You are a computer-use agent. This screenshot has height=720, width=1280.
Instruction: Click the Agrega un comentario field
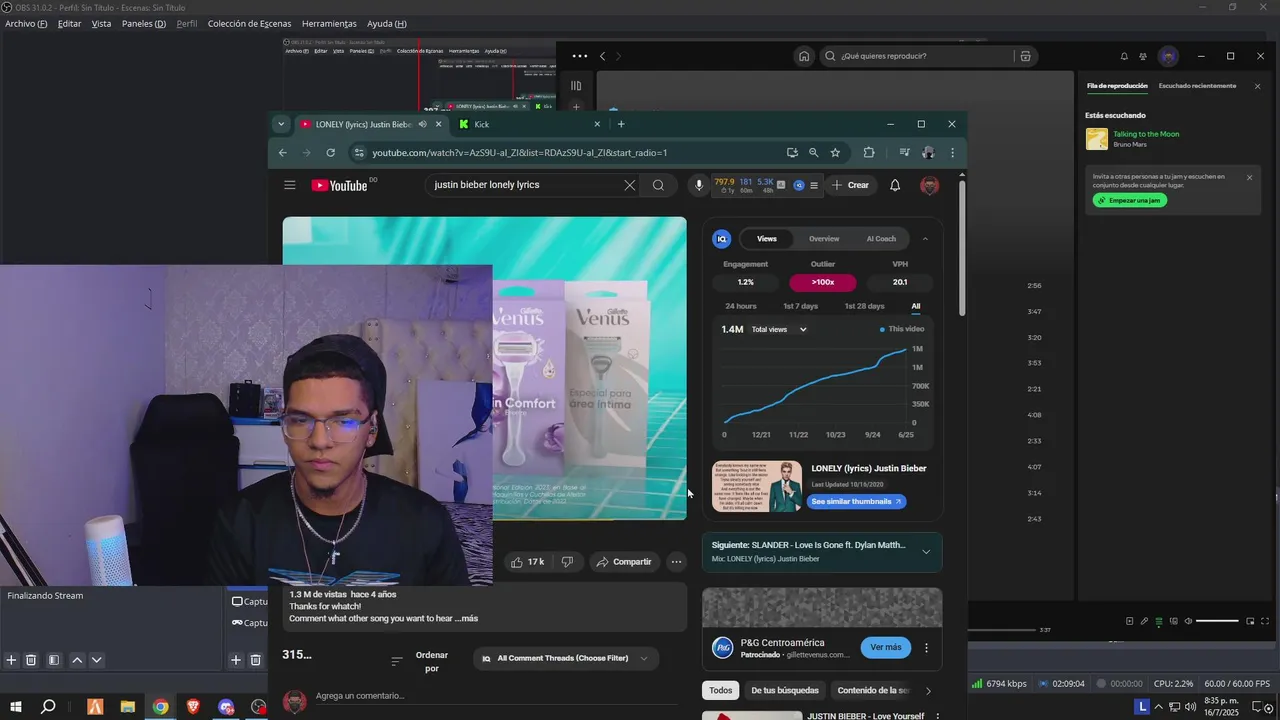[x=496, y=696]
